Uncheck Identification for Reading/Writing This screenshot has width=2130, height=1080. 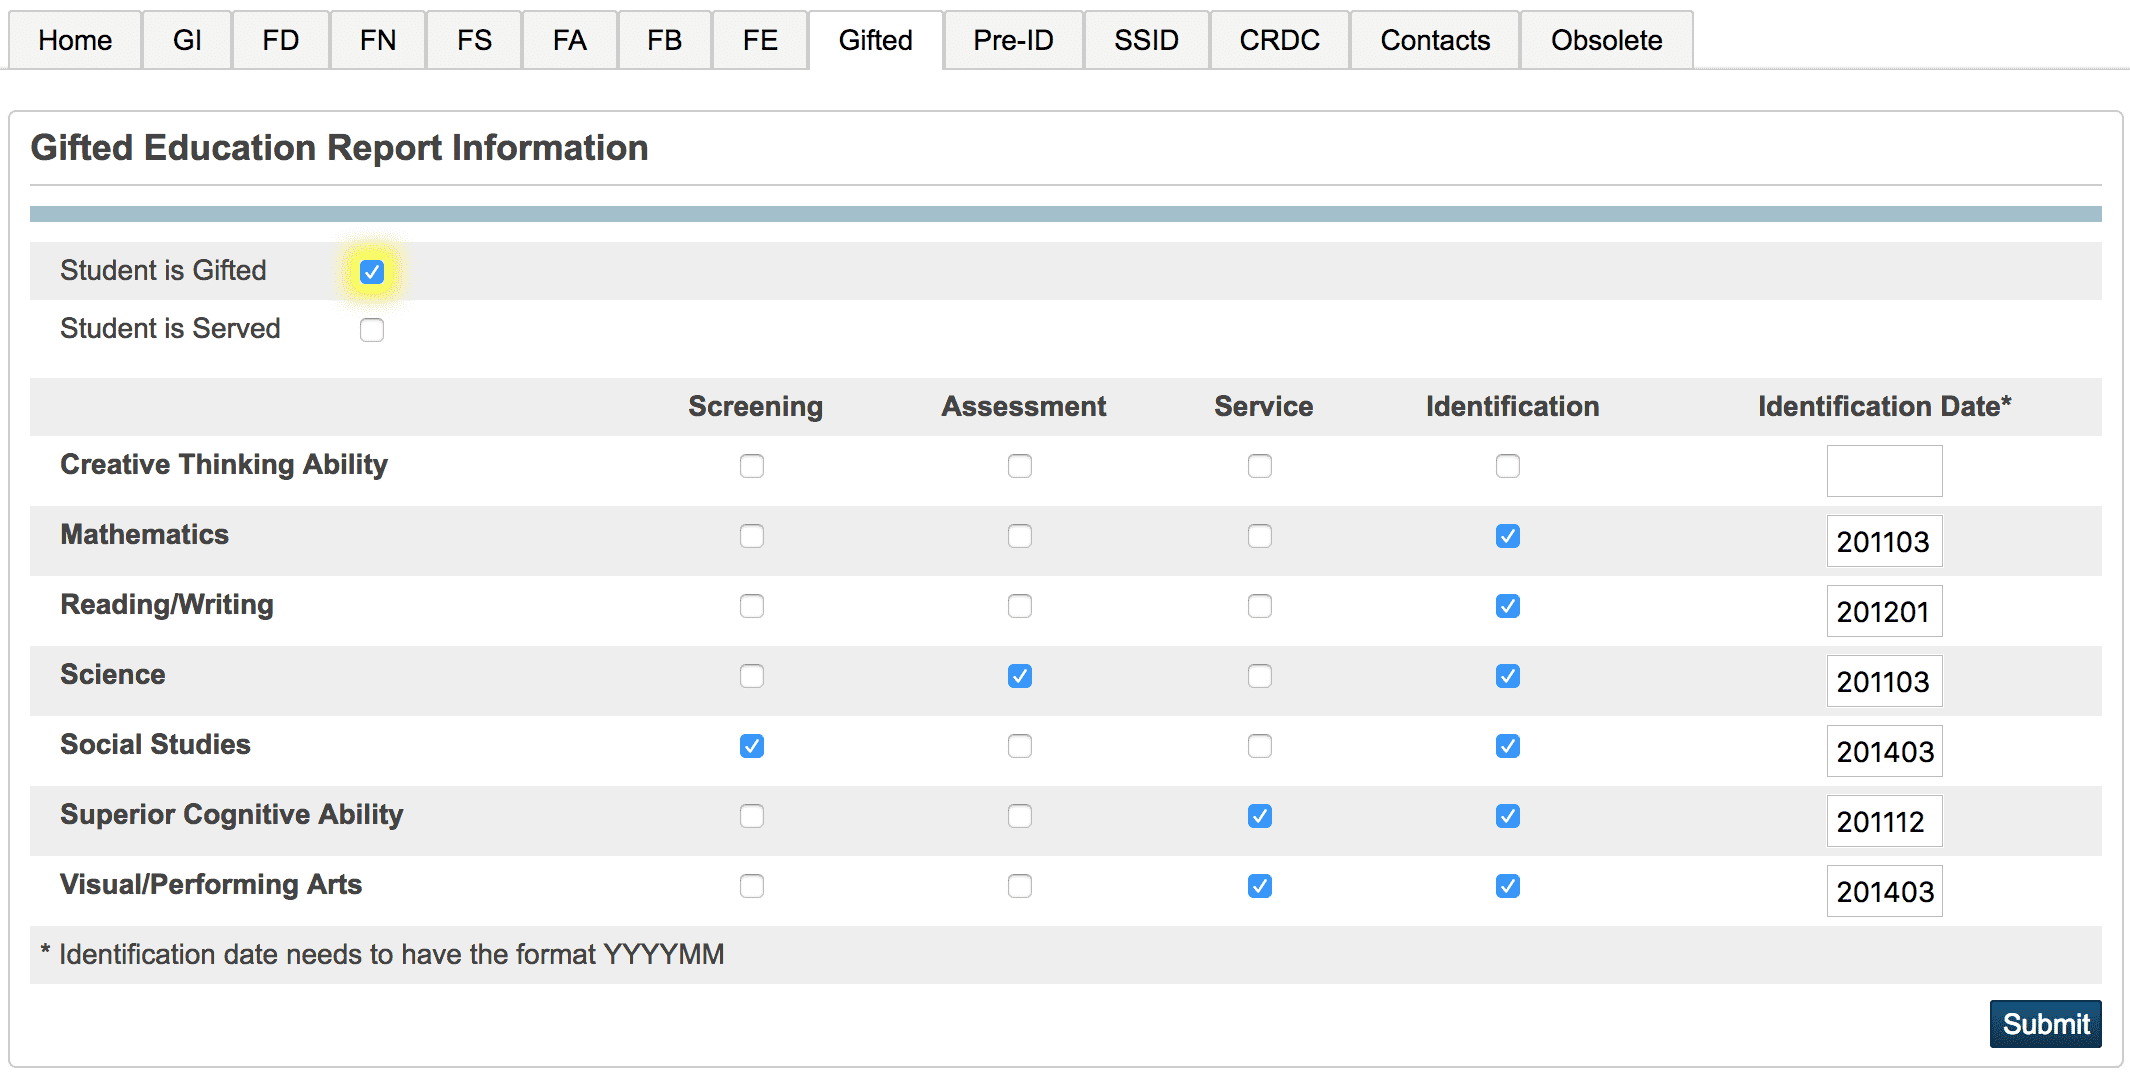coord(1508,606)
